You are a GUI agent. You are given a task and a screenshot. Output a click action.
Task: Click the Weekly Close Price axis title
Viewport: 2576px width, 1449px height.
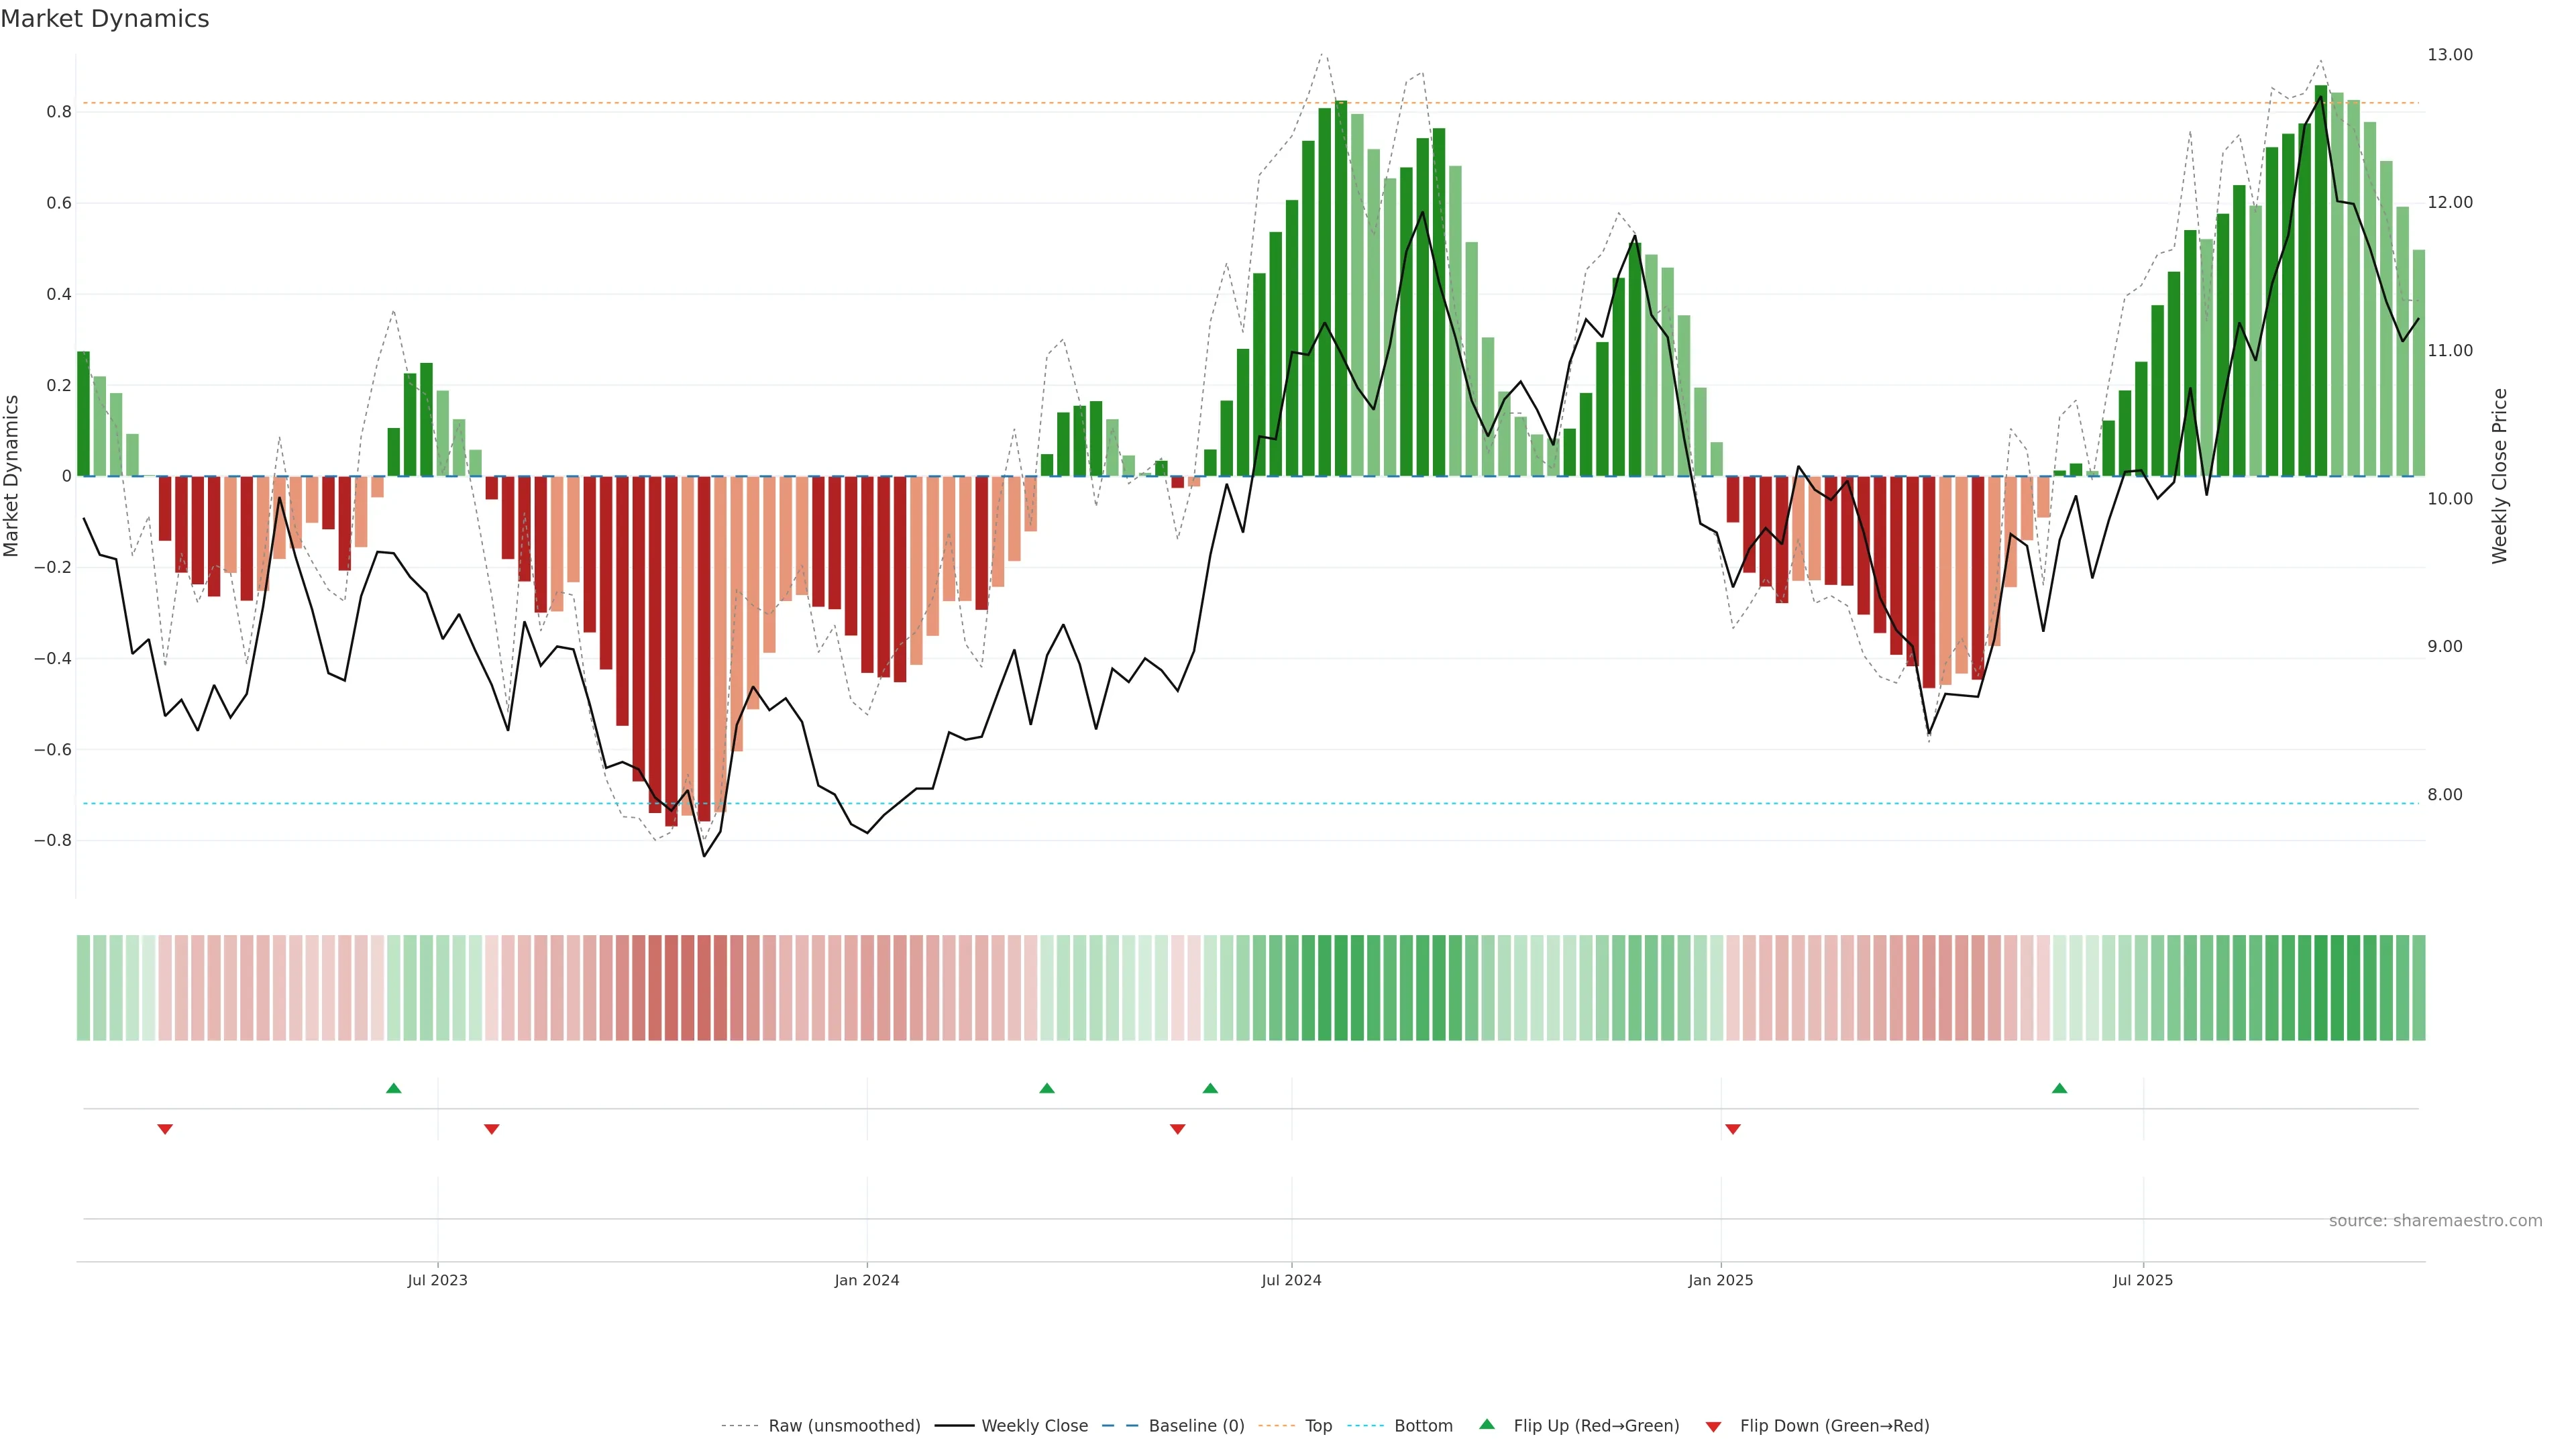pyautogui.click(x=2500, y=476)
